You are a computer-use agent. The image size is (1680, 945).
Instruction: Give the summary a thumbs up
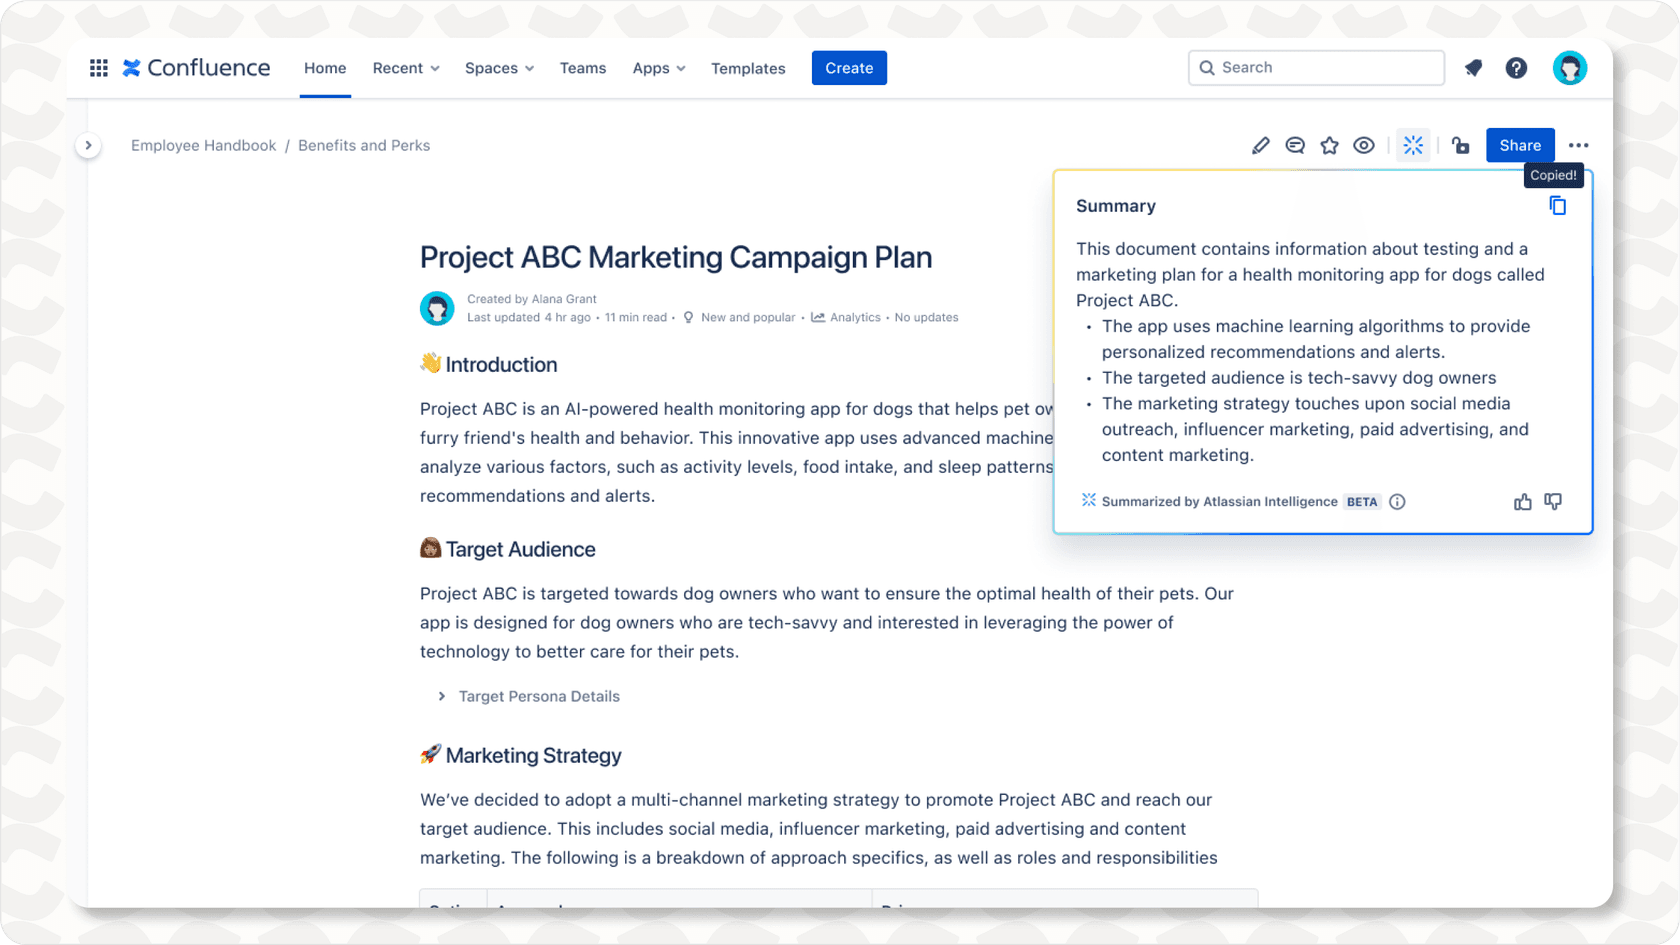click(1522, 501)
